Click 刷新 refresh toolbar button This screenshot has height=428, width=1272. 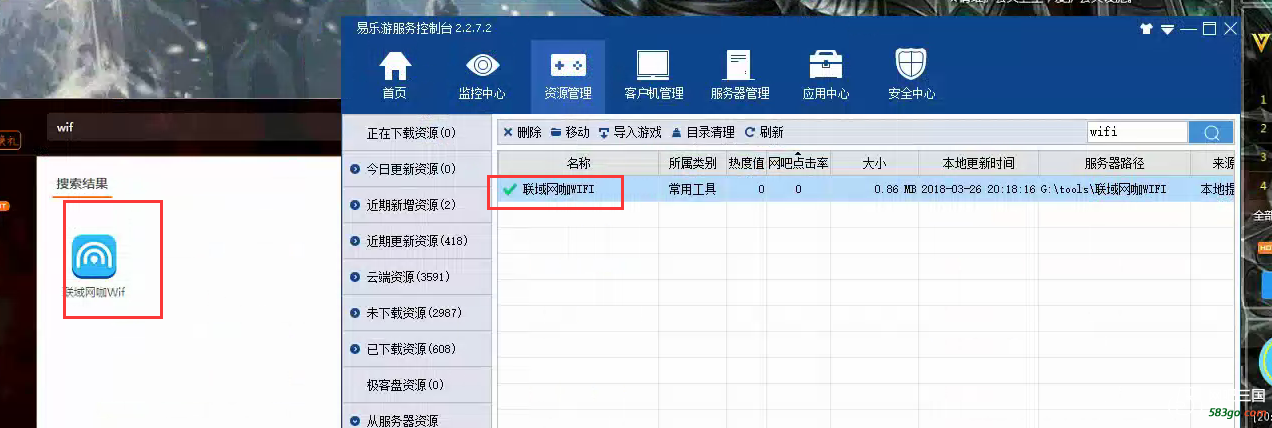point(764,132)
